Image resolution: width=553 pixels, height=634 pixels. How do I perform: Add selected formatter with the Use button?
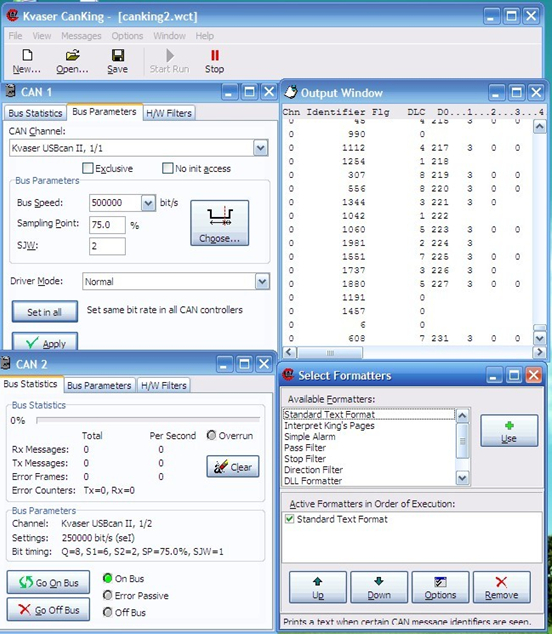tap(509, 431)
